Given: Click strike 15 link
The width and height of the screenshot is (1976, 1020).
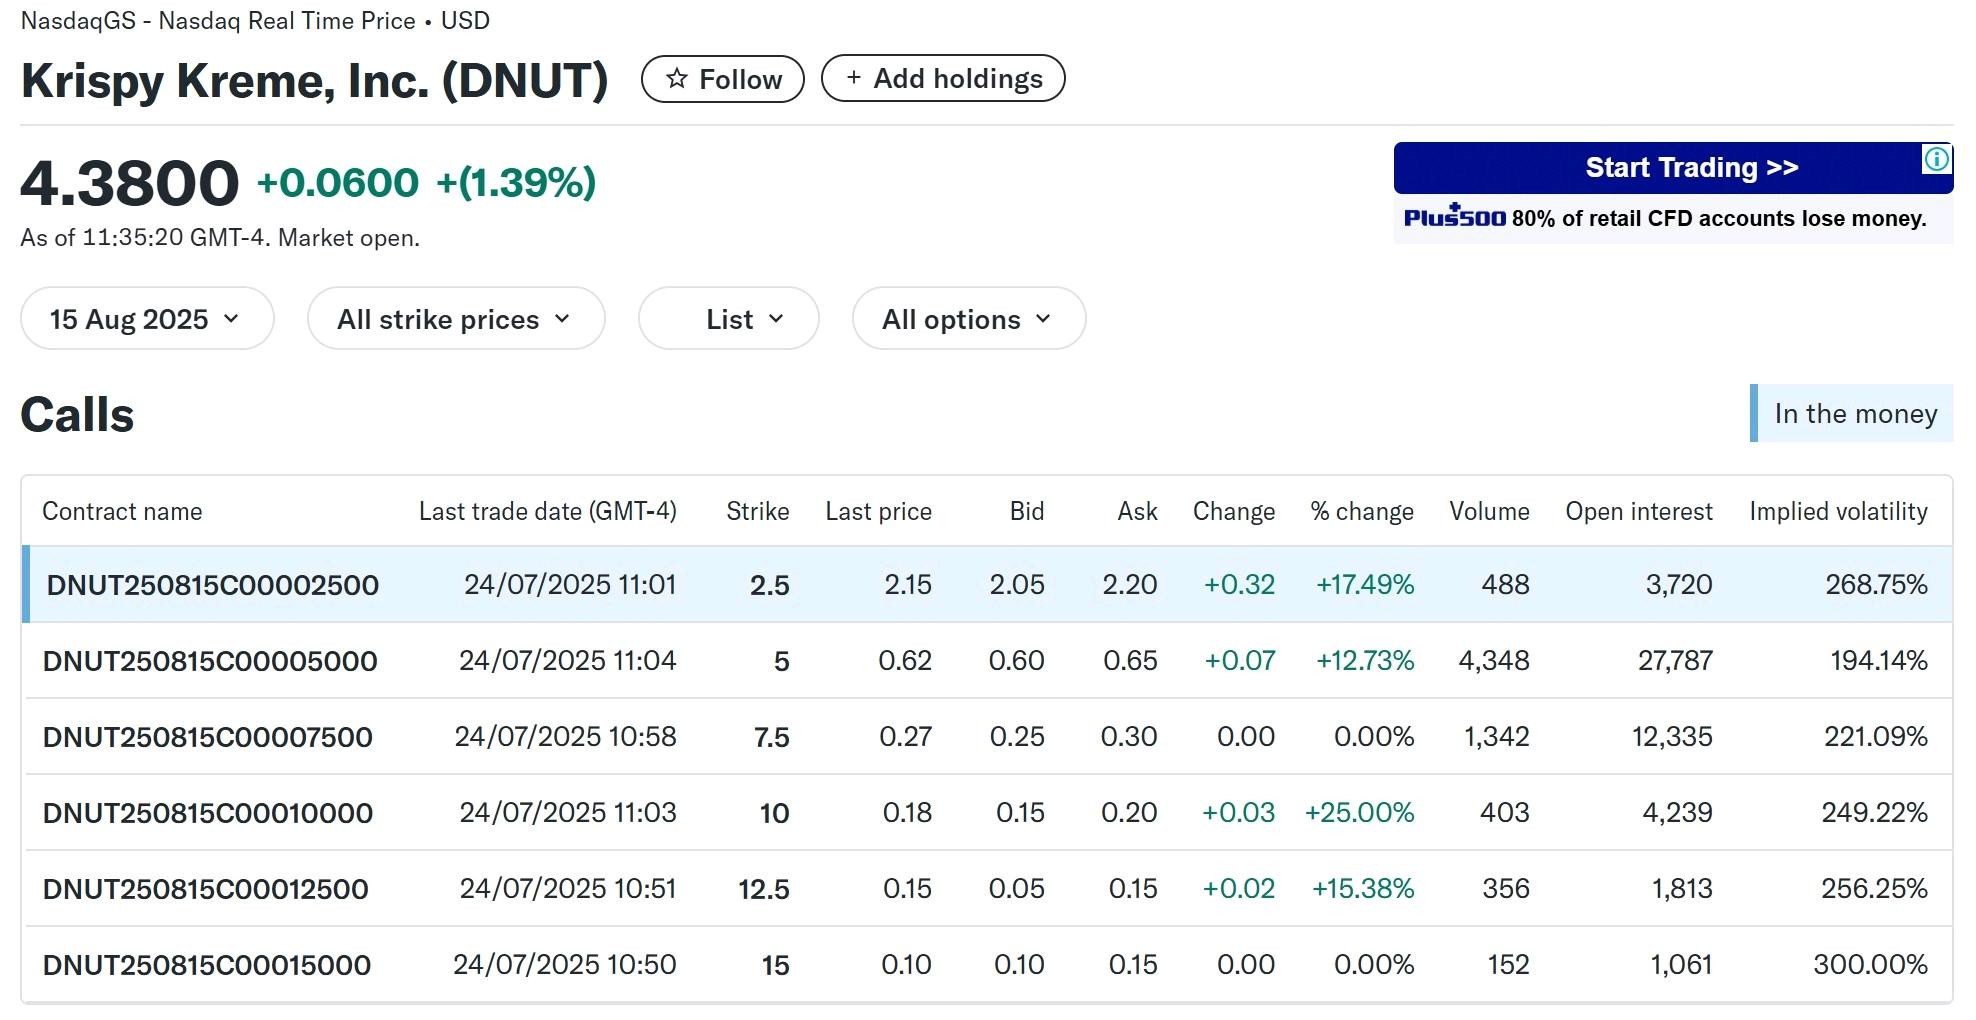Looking at the screenshot, I should [x=776, y=965].
